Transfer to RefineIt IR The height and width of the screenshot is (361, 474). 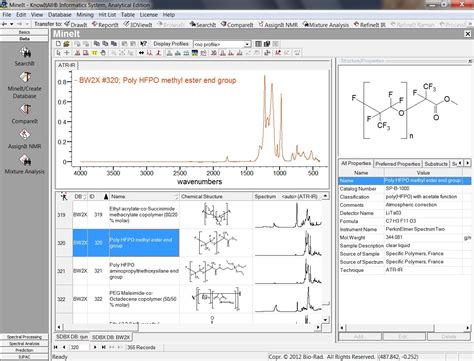coord(370,24)
